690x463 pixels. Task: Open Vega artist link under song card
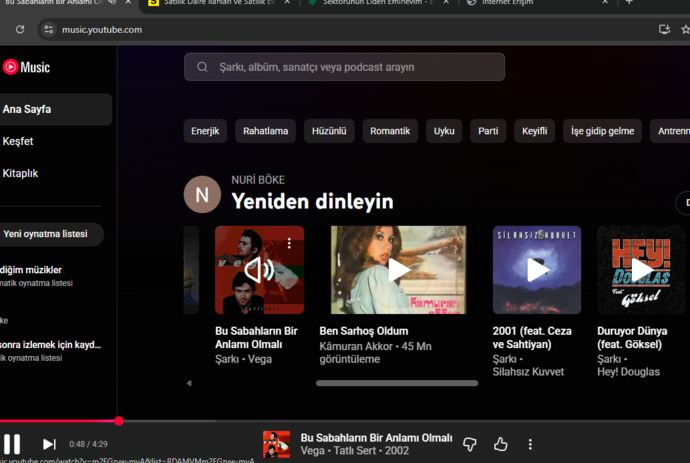pos(260,359)
